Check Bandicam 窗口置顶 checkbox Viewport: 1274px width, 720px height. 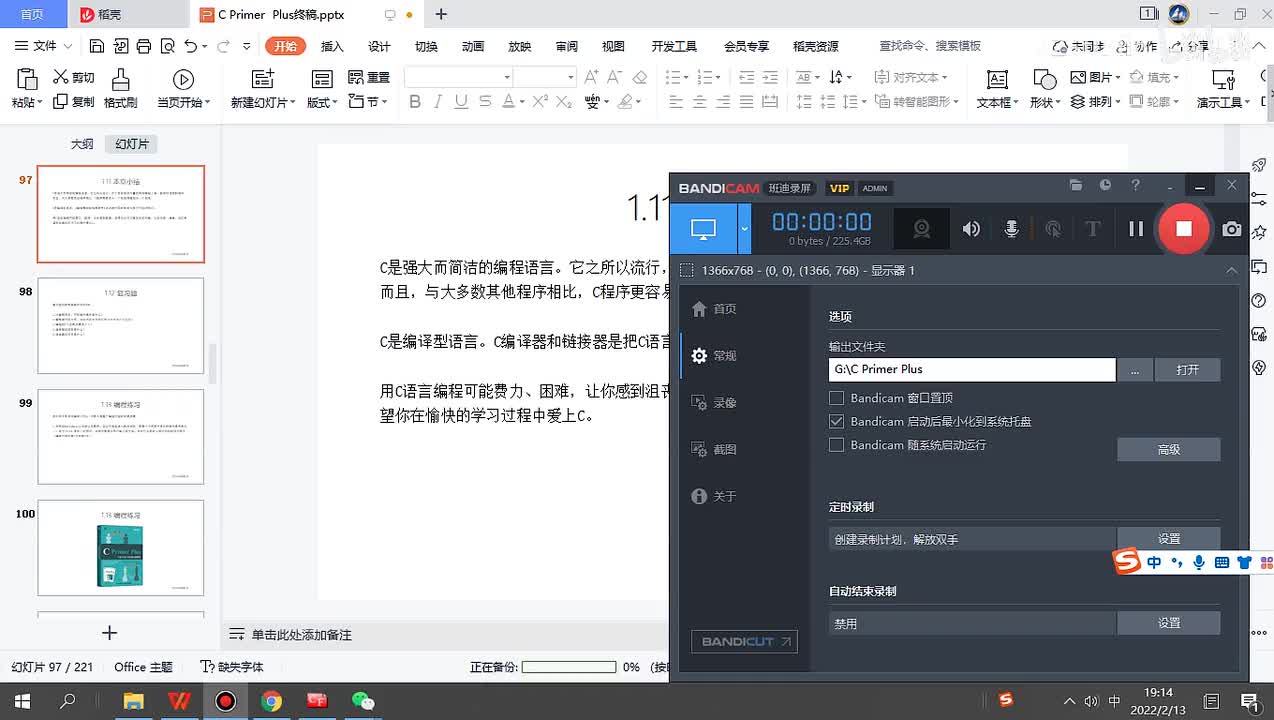(x=837, y=398)
